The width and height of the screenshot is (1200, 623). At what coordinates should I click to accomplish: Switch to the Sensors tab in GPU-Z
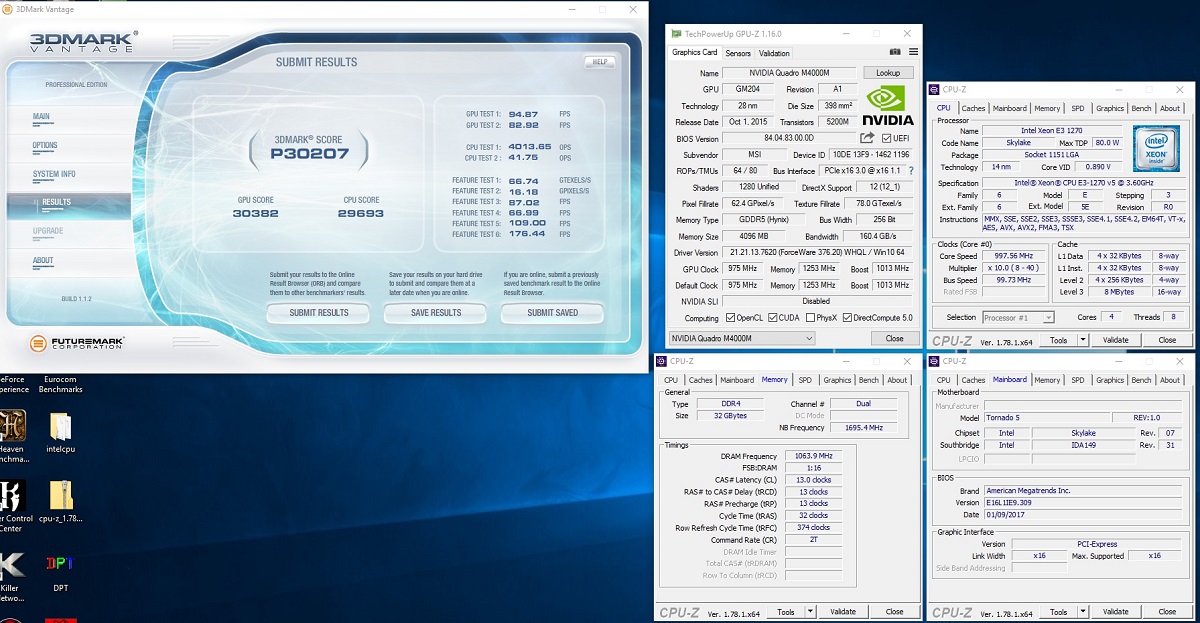738,53
